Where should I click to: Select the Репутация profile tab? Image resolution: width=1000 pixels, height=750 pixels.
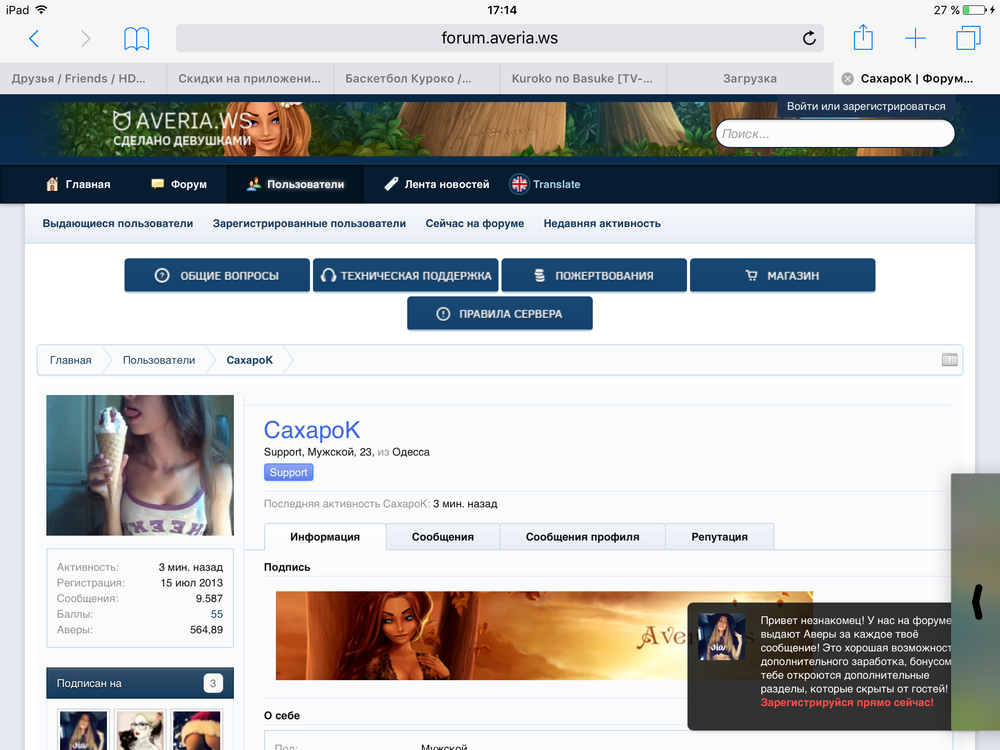pyautogui.click(x=719, y=537)
